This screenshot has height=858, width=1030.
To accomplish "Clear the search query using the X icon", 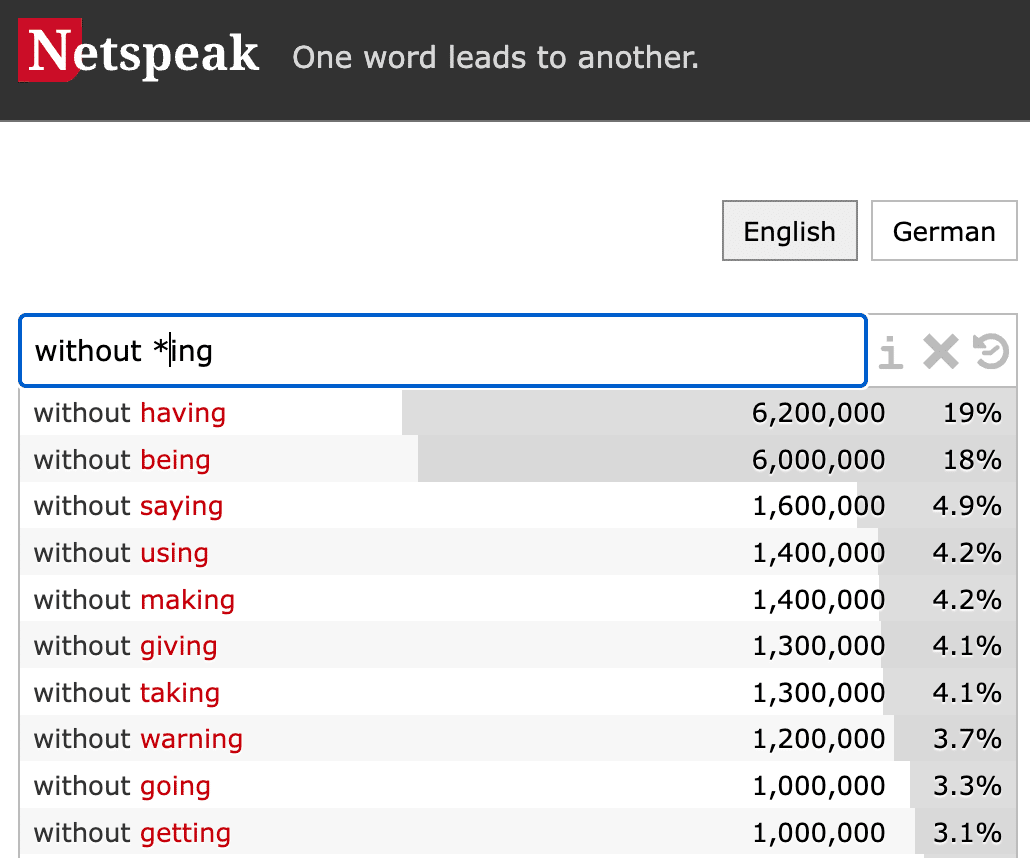I will coord(941,351).
